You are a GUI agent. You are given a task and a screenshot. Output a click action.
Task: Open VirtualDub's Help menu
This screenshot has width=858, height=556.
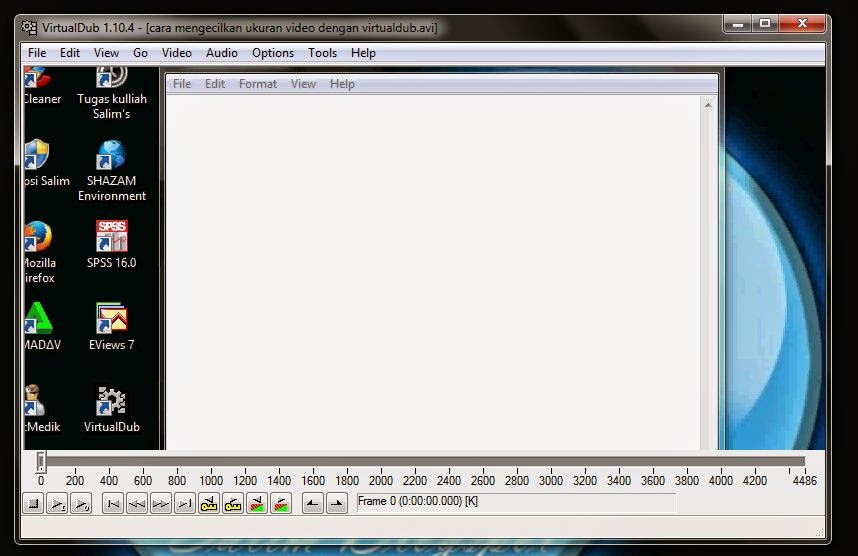tap(363, 53)
